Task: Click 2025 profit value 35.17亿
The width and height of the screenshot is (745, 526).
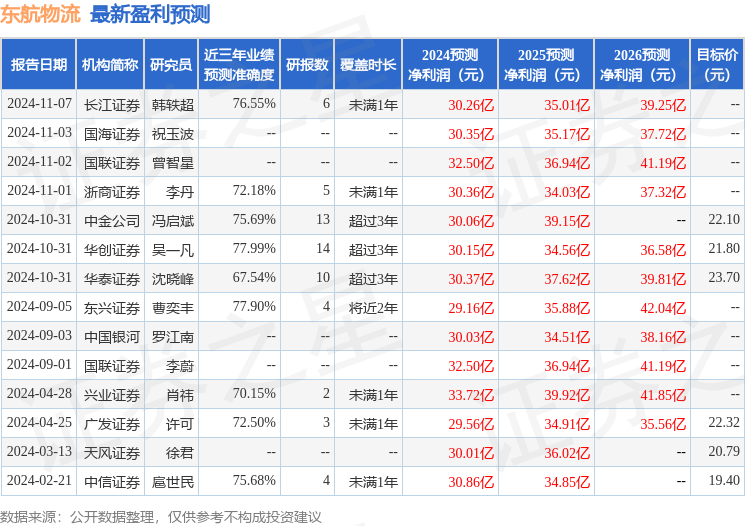Action: click(x=567, y=134)
